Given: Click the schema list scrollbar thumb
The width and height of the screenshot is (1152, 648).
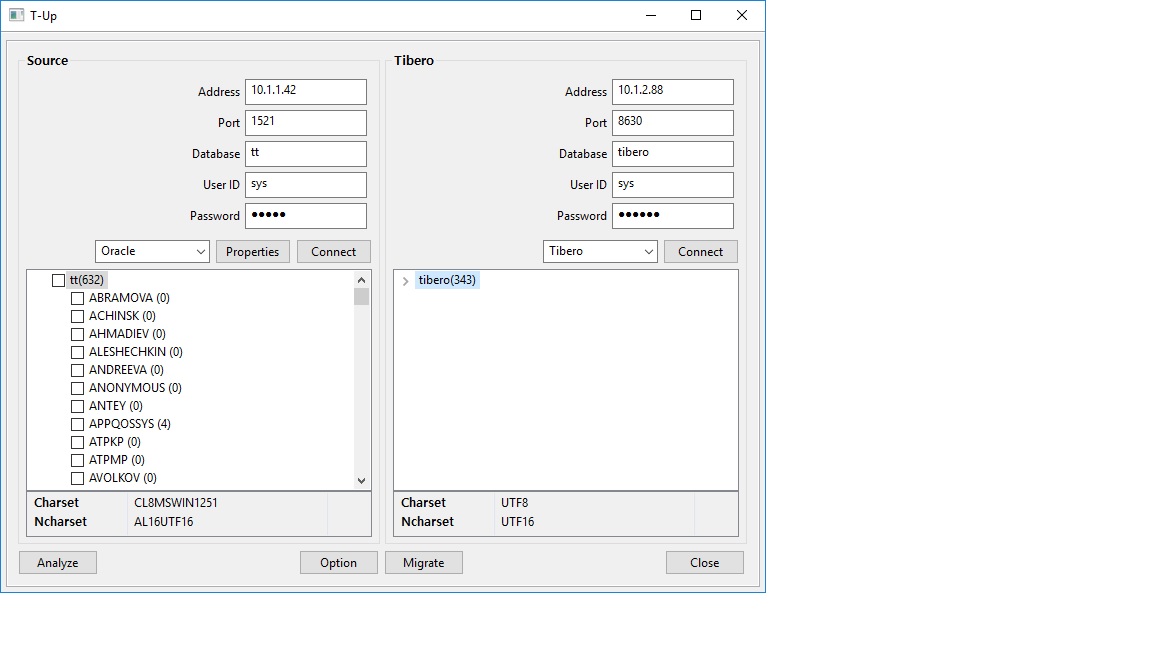Looking at the screenshot, I should (361, 297).
